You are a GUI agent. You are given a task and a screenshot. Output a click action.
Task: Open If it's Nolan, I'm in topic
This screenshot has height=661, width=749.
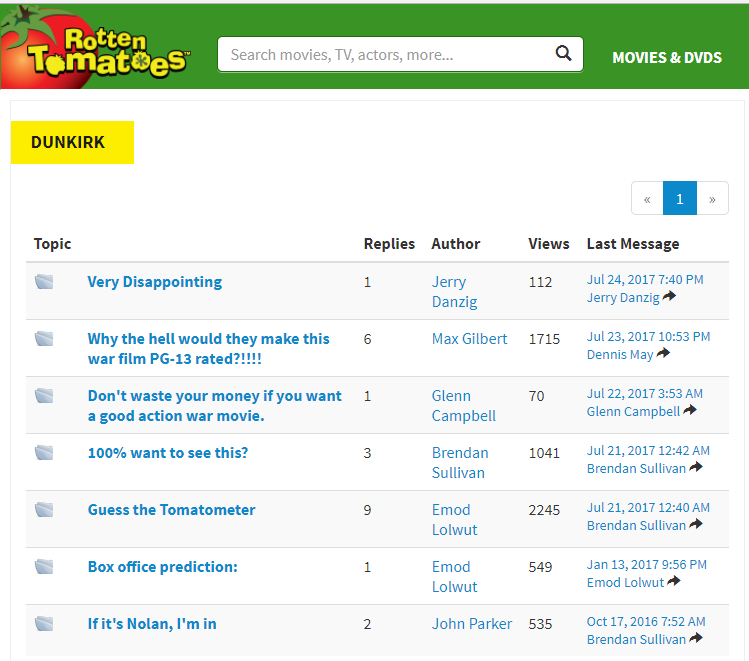152,624
